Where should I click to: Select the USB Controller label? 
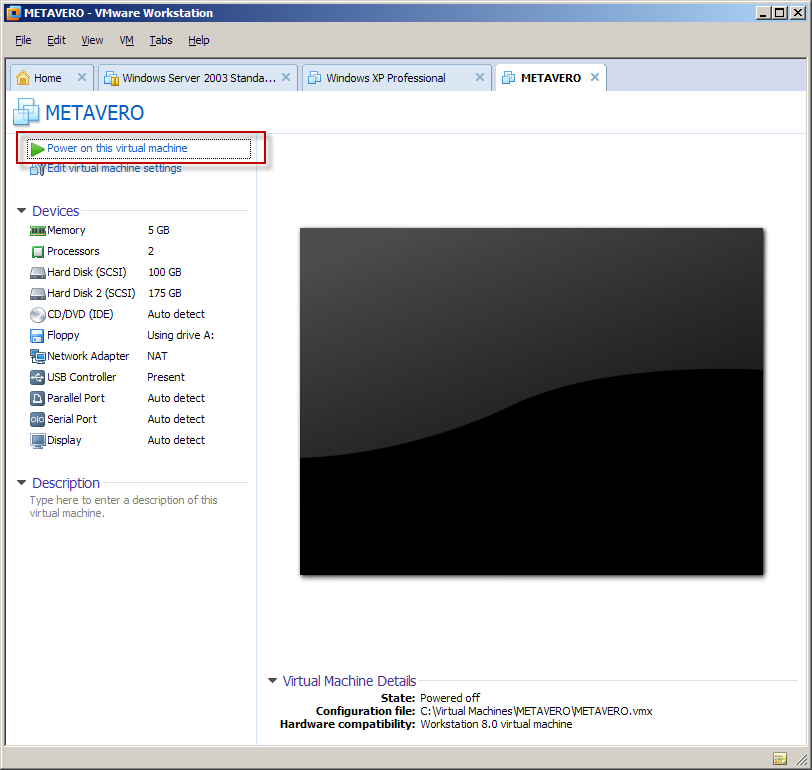(x=82, y=377)
